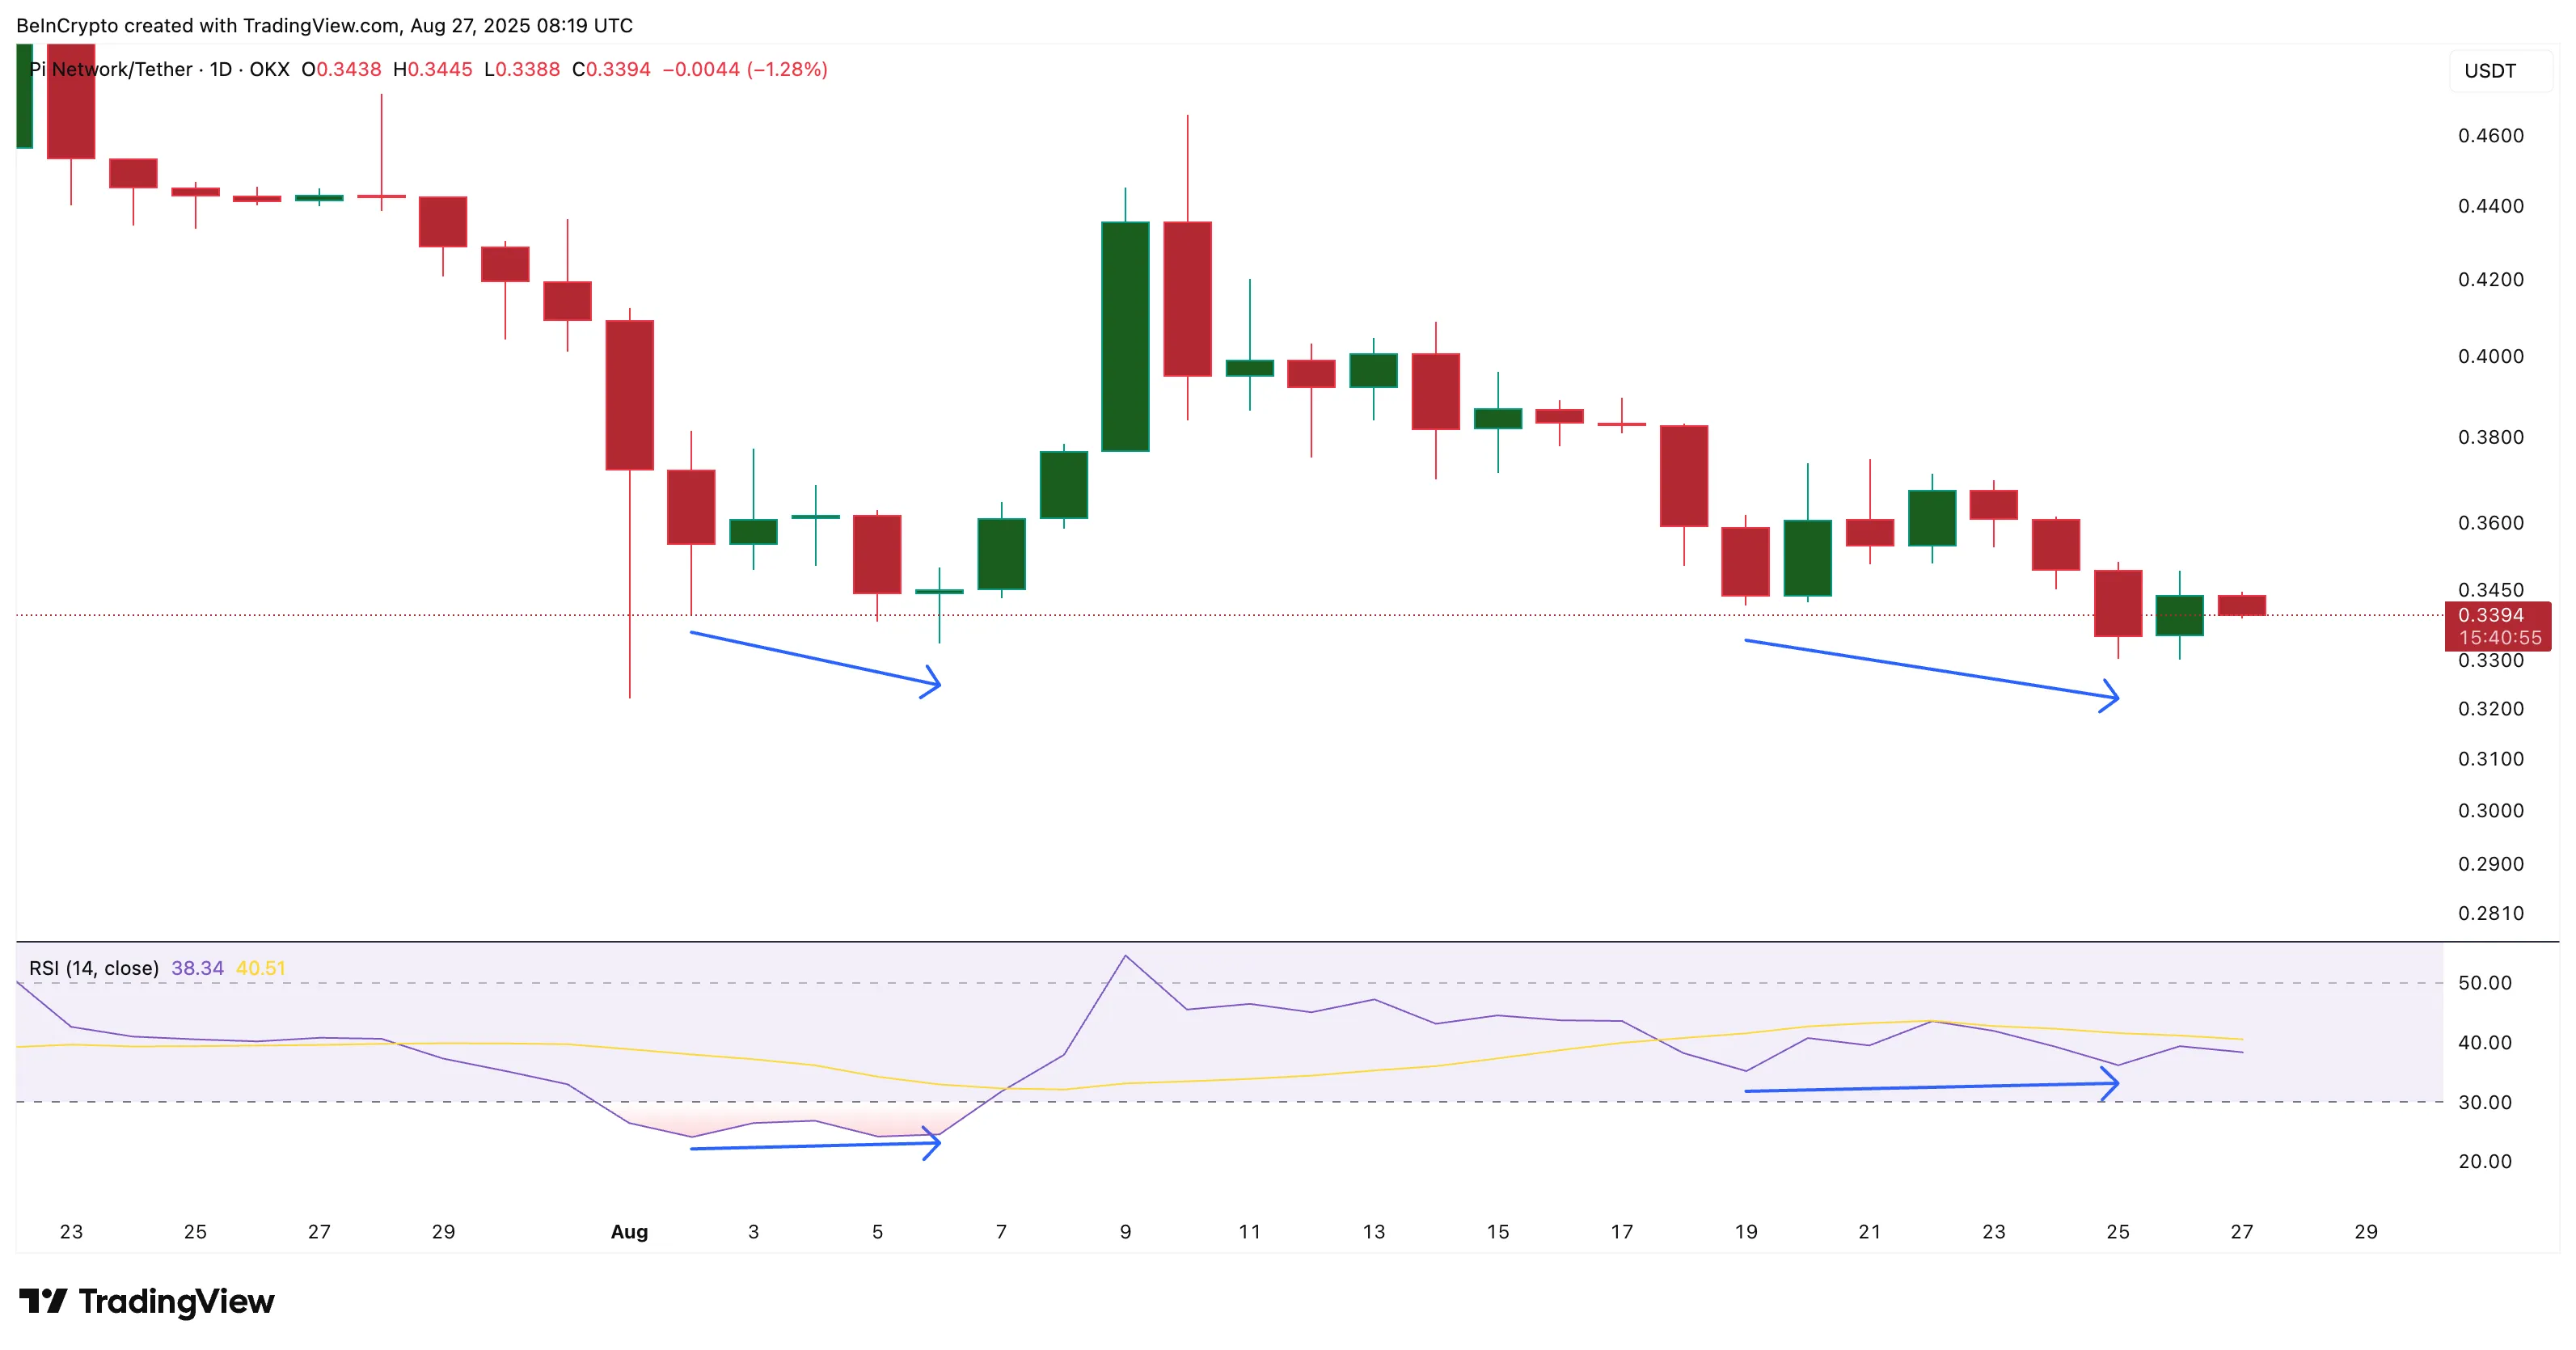Click the TradingView logo icon
The height and width of the screenshot is (1350, 2576).
coord(43,1301)
